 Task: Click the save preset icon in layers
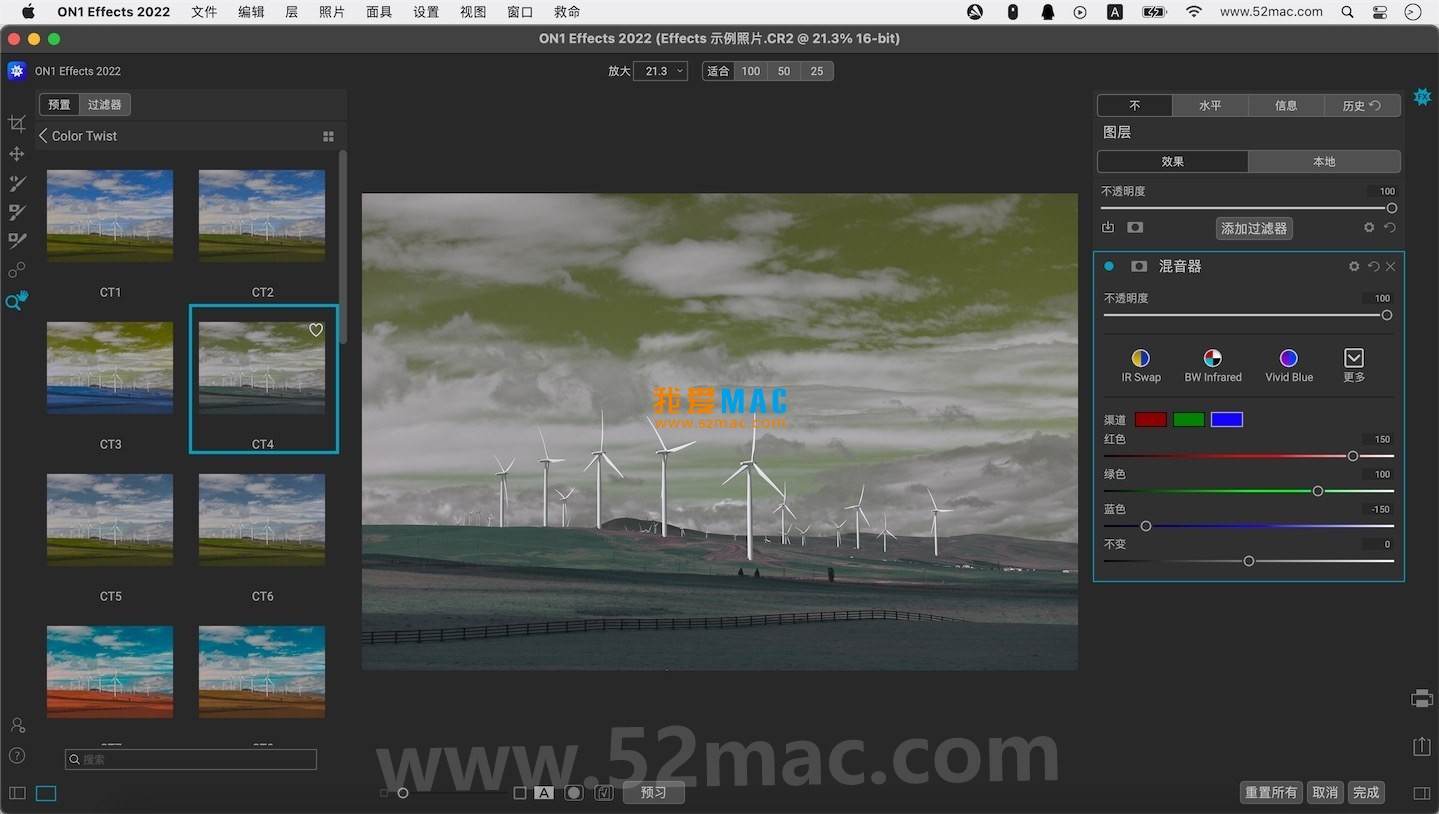click(x=1108, y=227)
